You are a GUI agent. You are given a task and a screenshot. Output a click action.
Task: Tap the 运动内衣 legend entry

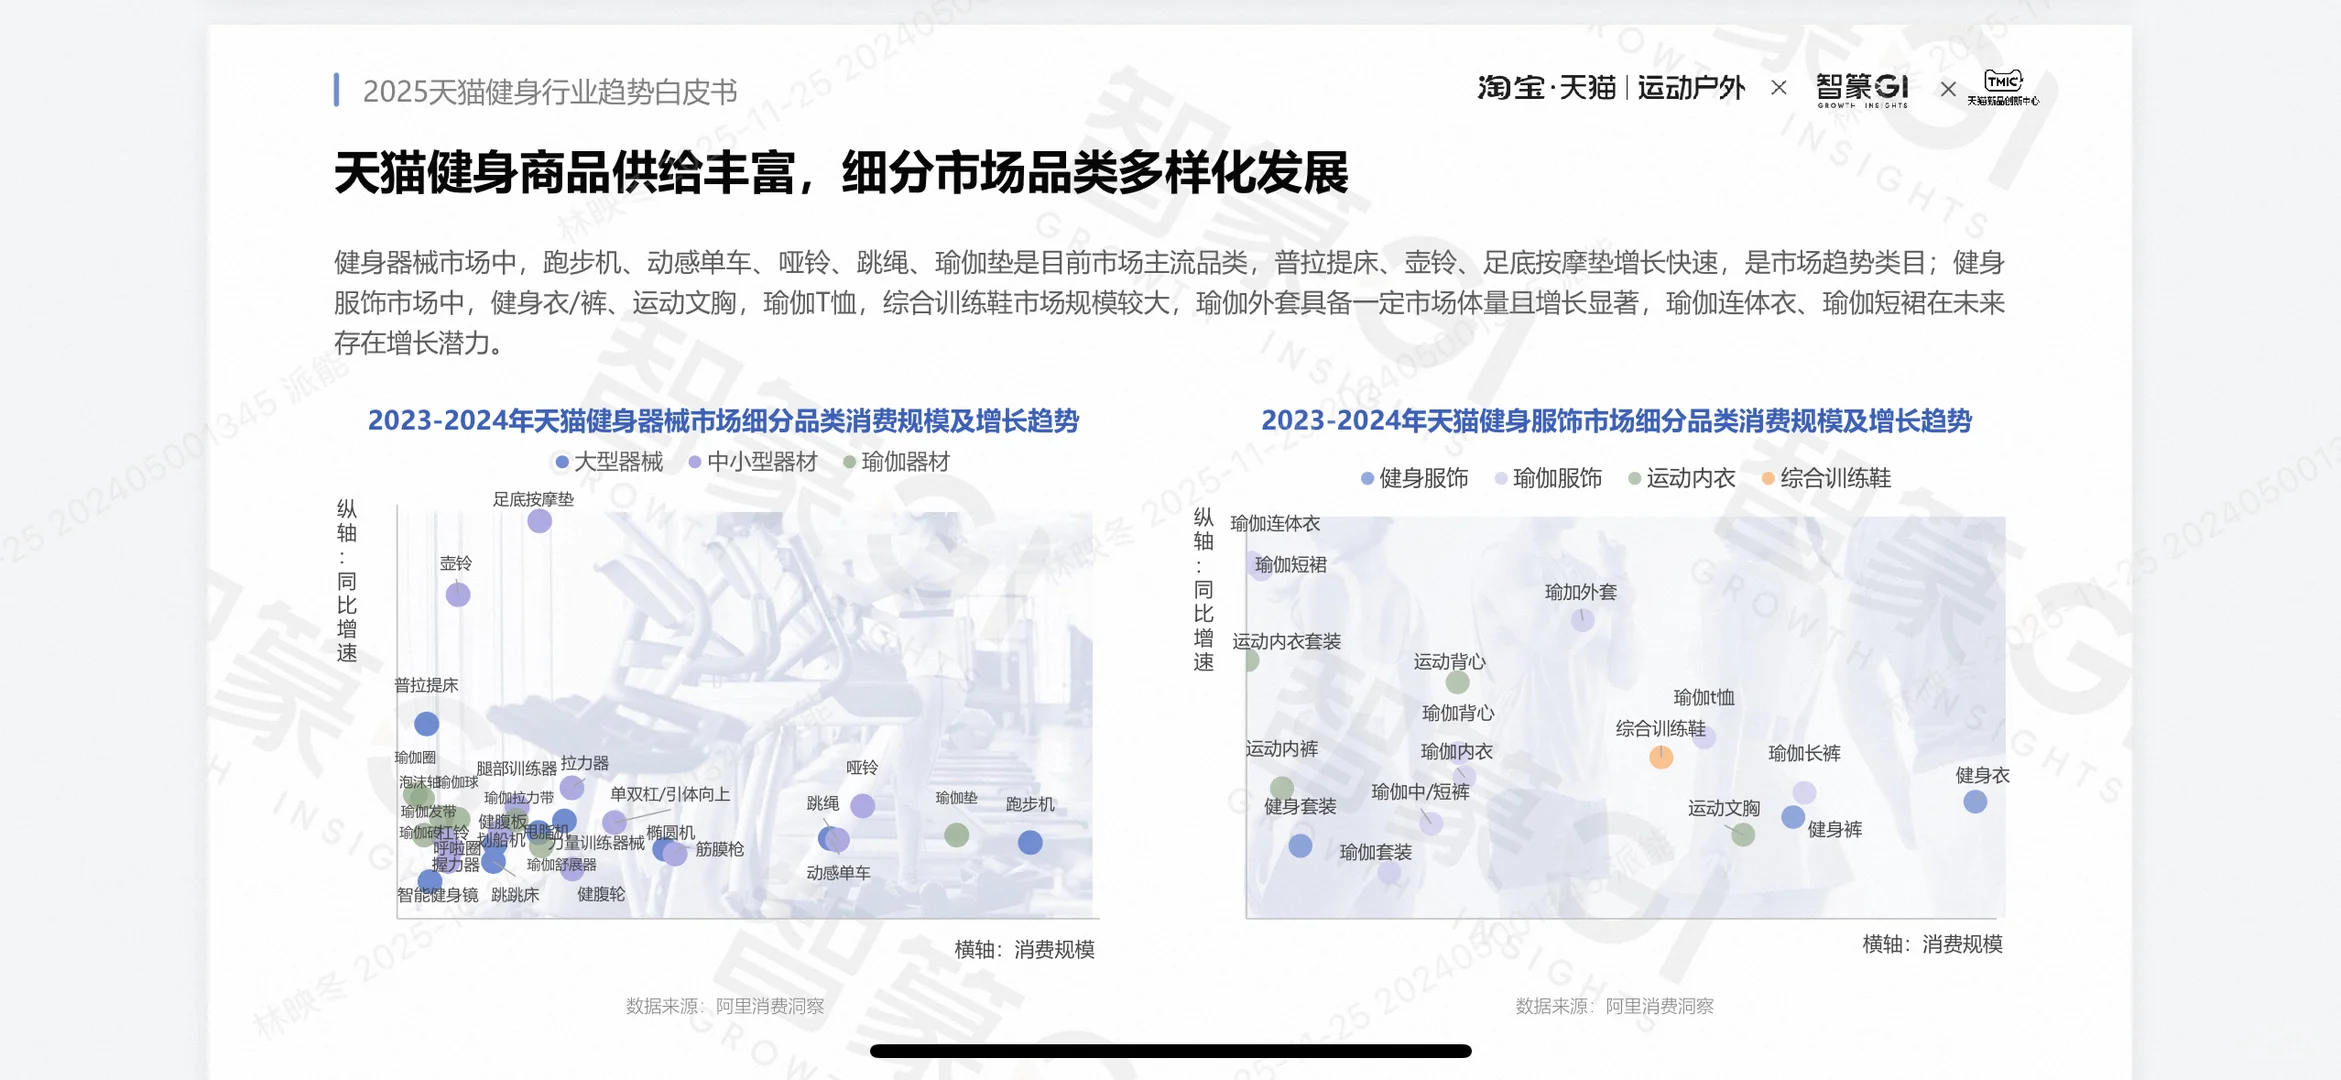[1681, 478]
